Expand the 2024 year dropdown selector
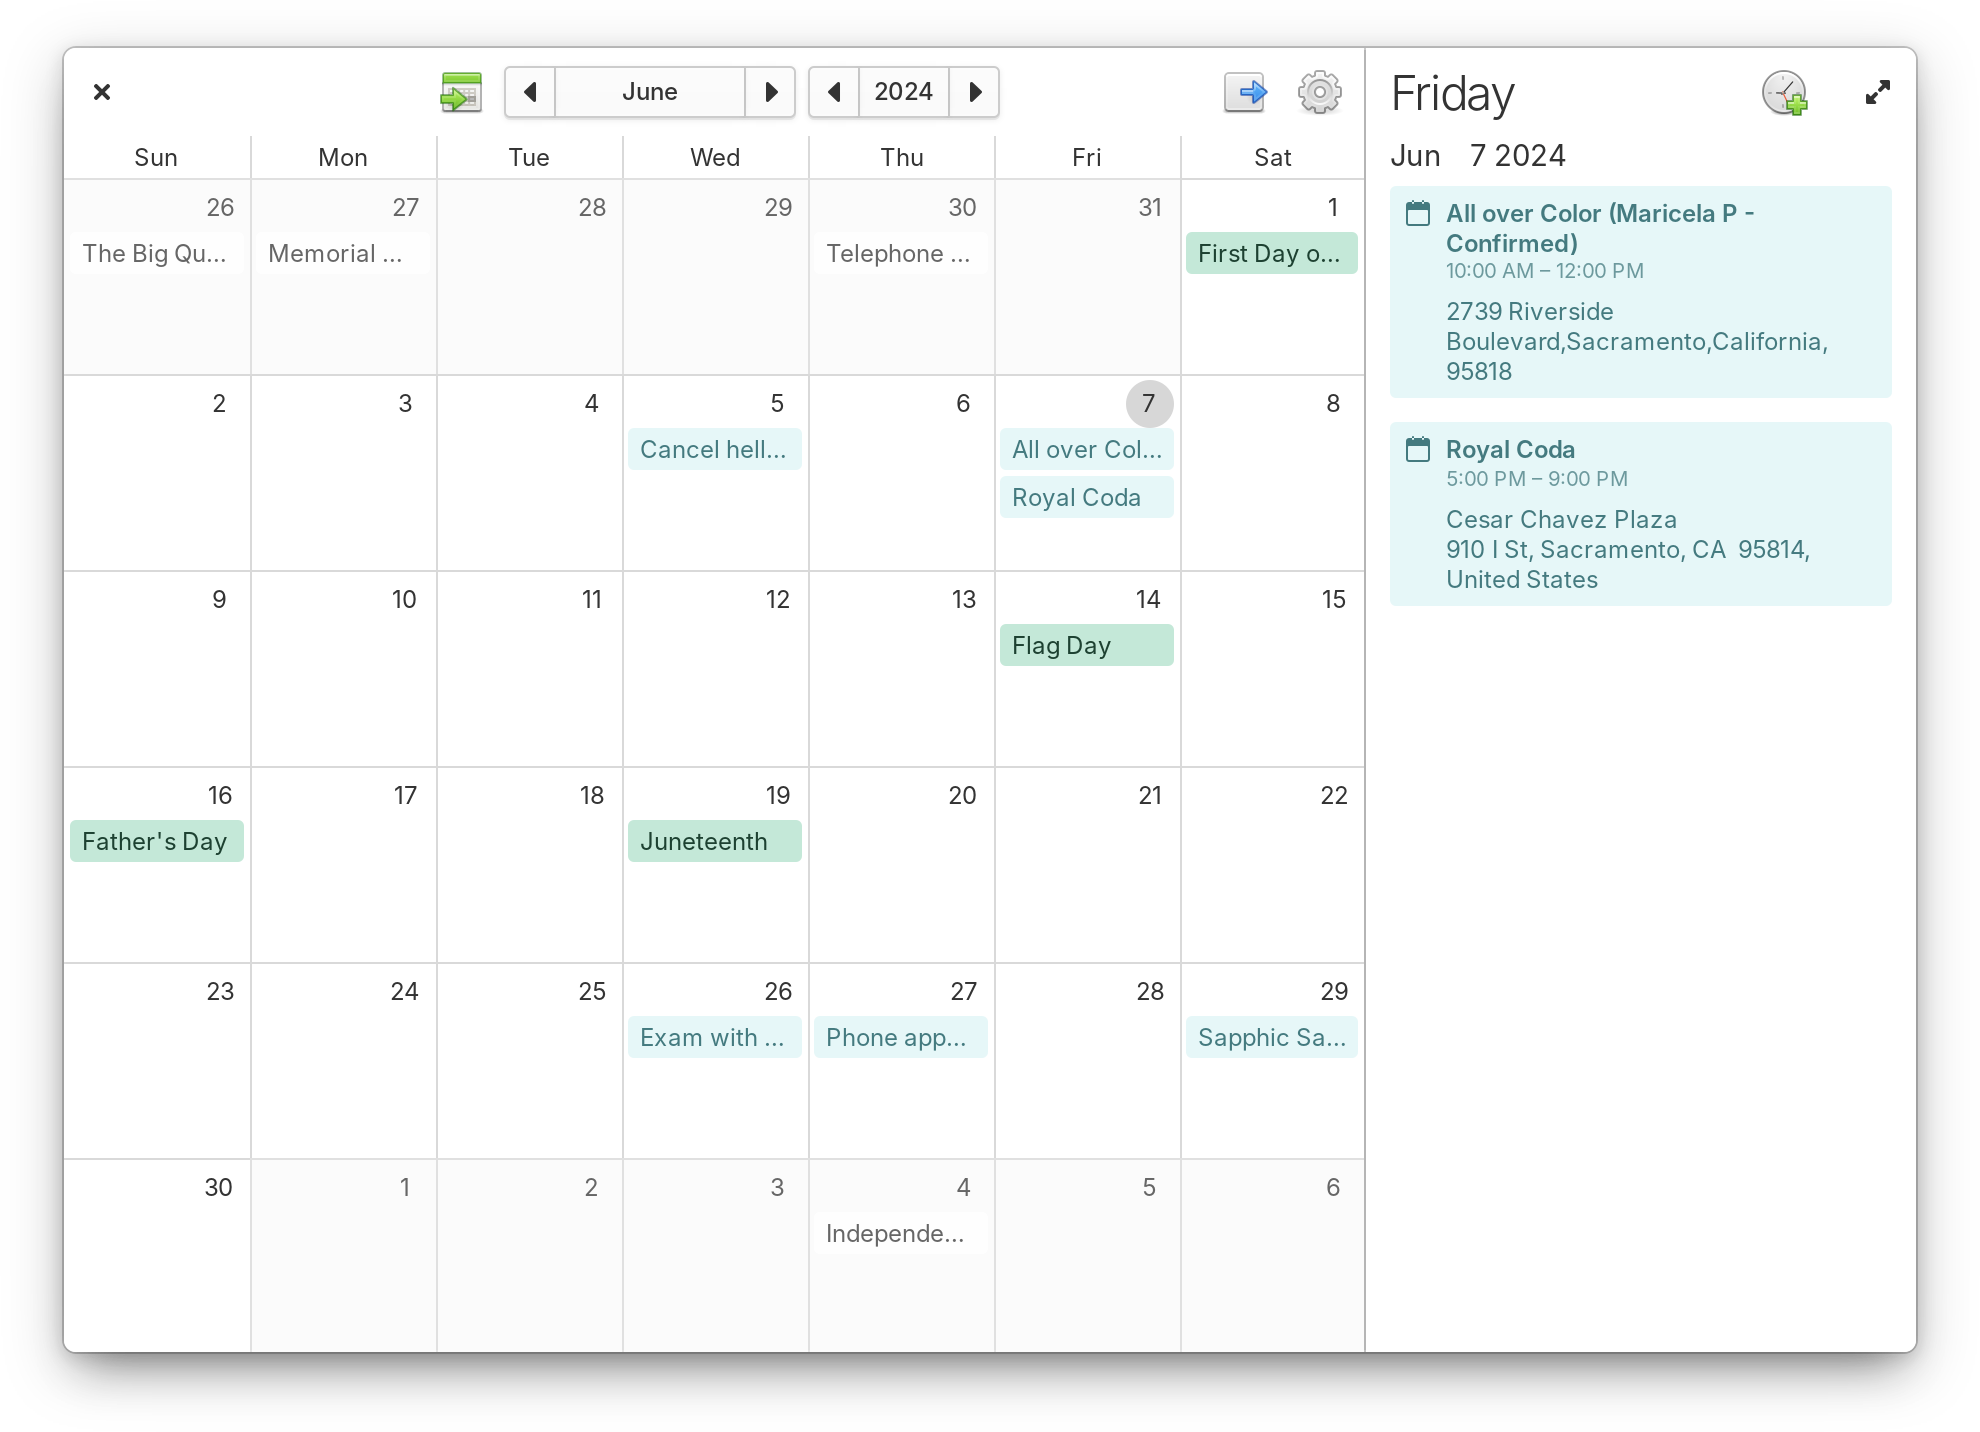 click(x=904, y=92)
